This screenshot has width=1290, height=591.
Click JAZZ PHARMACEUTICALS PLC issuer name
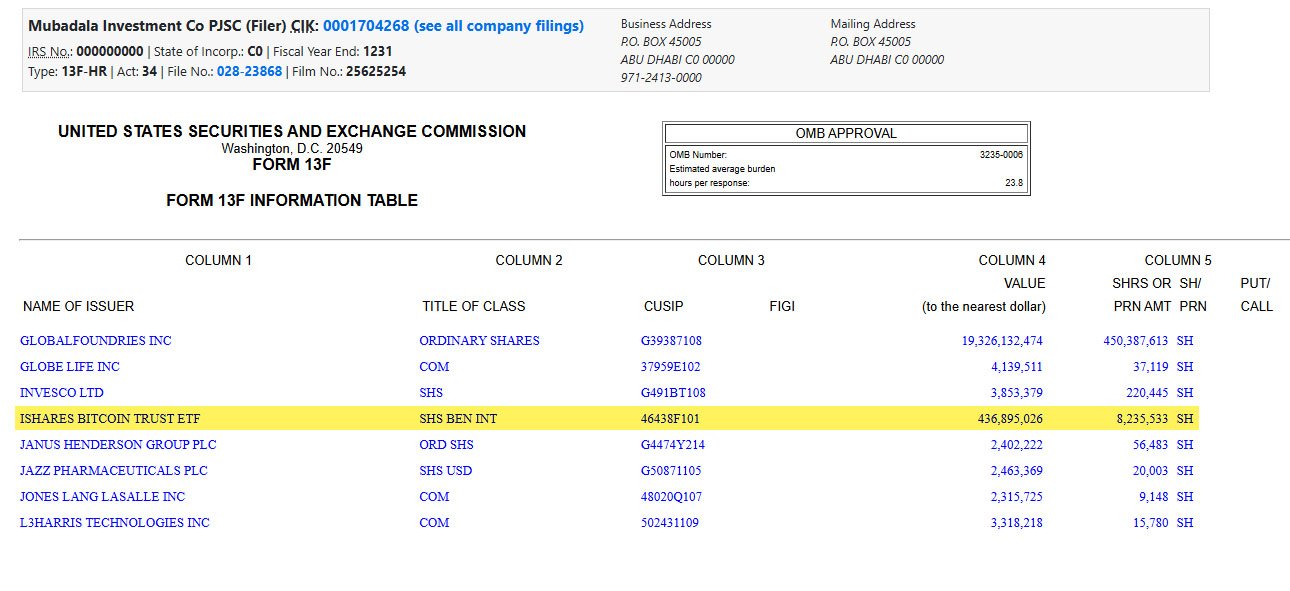point(114,471)
